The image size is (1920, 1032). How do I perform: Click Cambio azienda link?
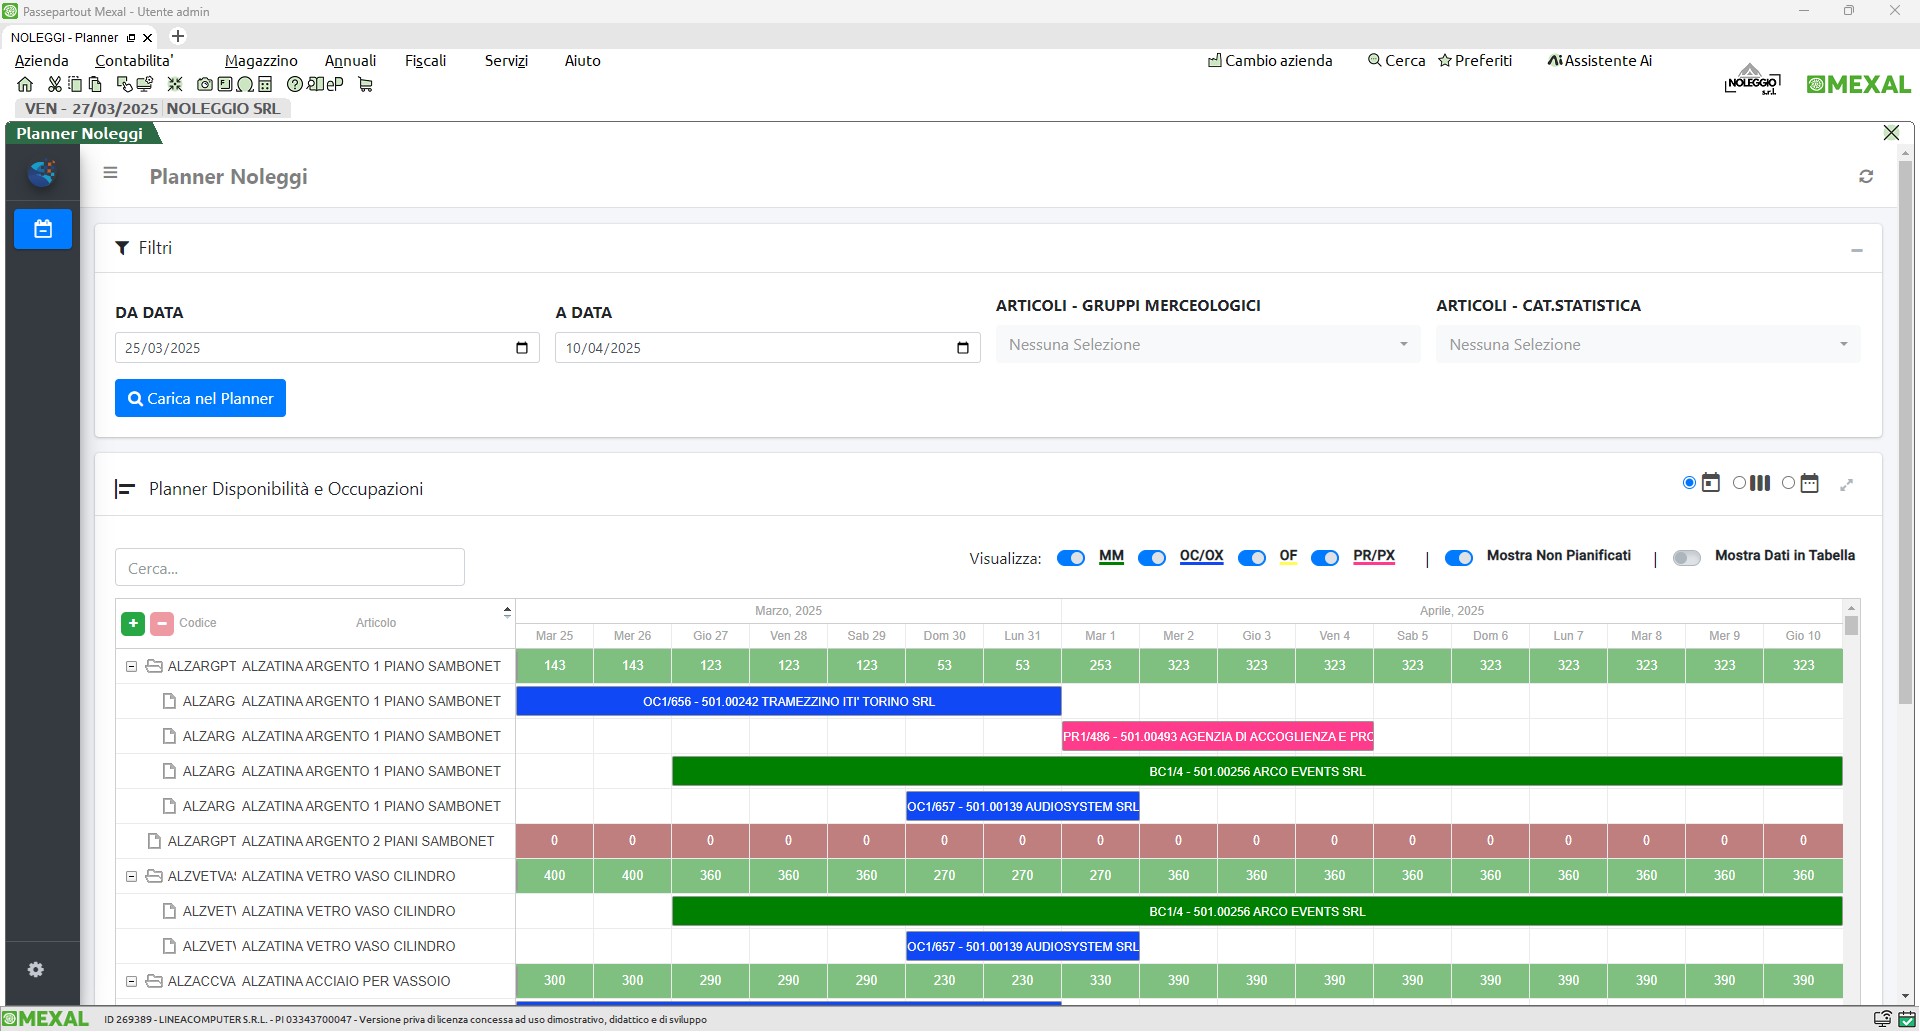click(x=1270, y=61)
